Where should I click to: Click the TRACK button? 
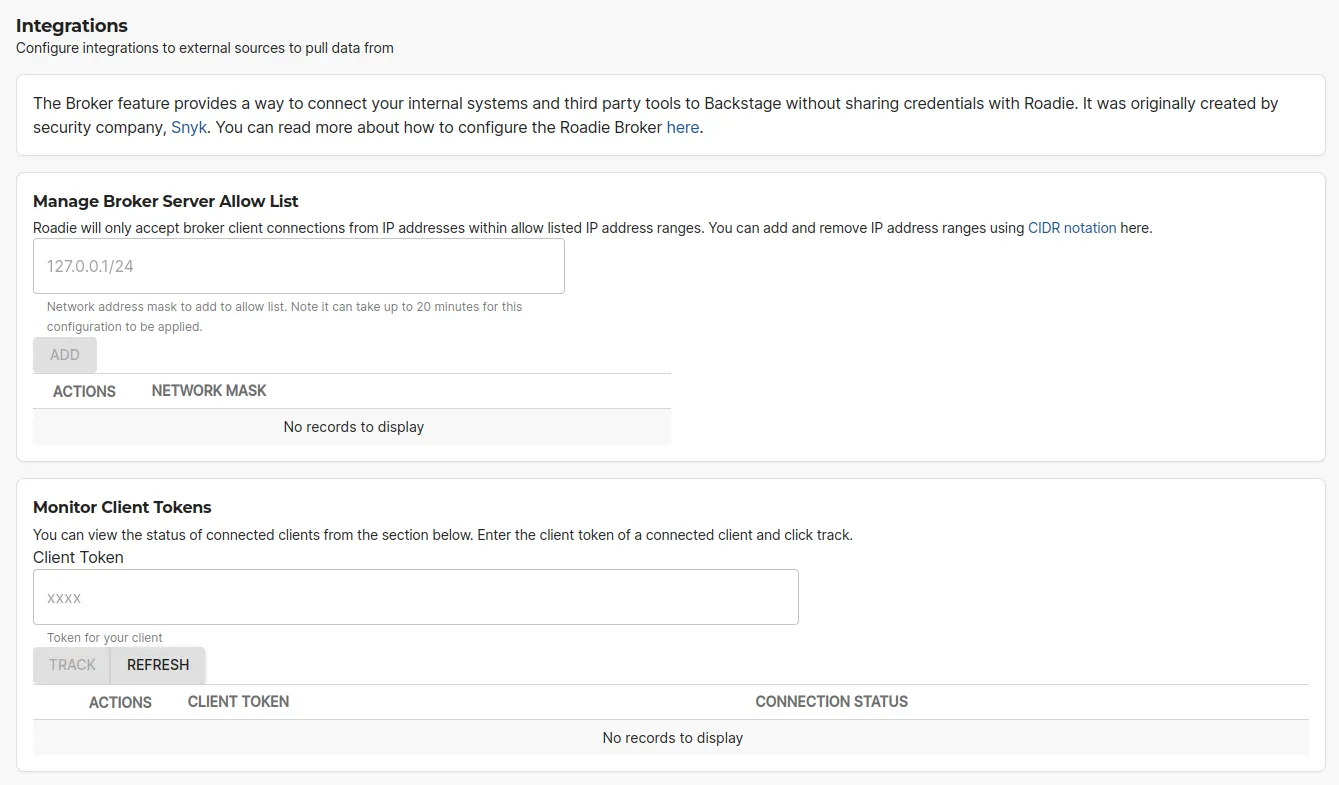pyautogui.click(x=71, y=664)
